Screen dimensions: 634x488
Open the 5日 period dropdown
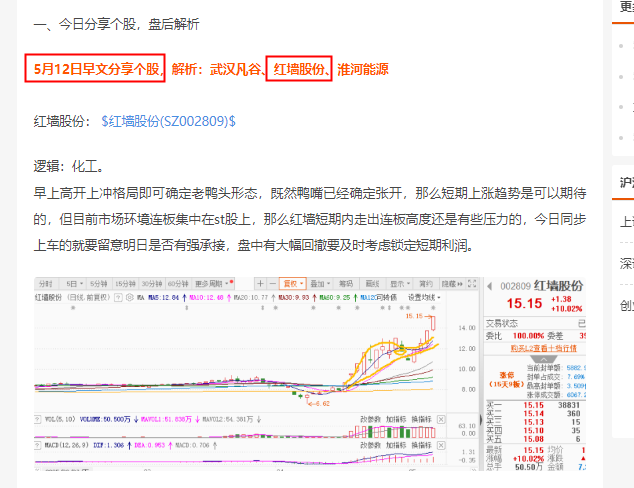click(74, 284)
